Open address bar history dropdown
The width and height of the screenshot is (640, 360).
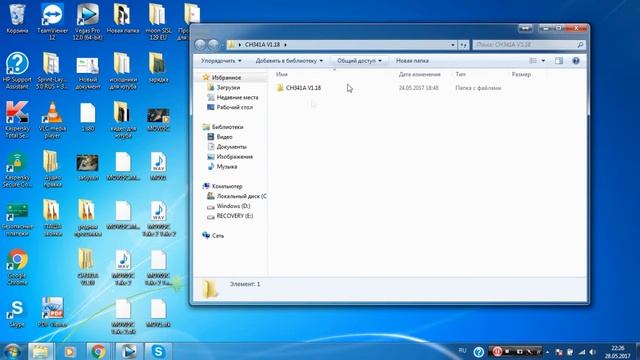tap(453, 44)
